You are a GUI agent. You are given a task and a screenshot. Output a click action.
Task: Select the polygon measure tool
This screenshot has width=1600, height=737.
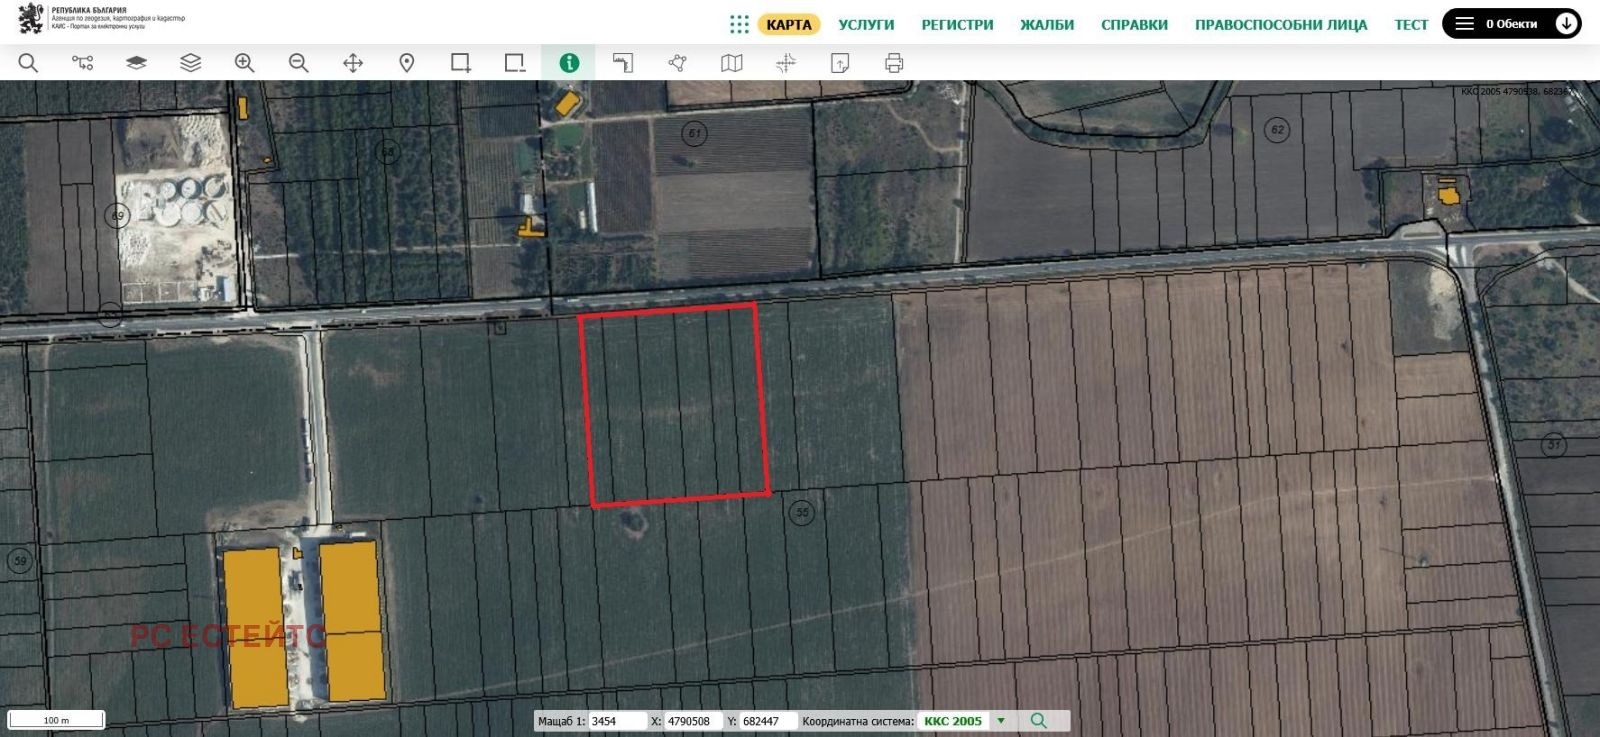click(x=677, y=63)
